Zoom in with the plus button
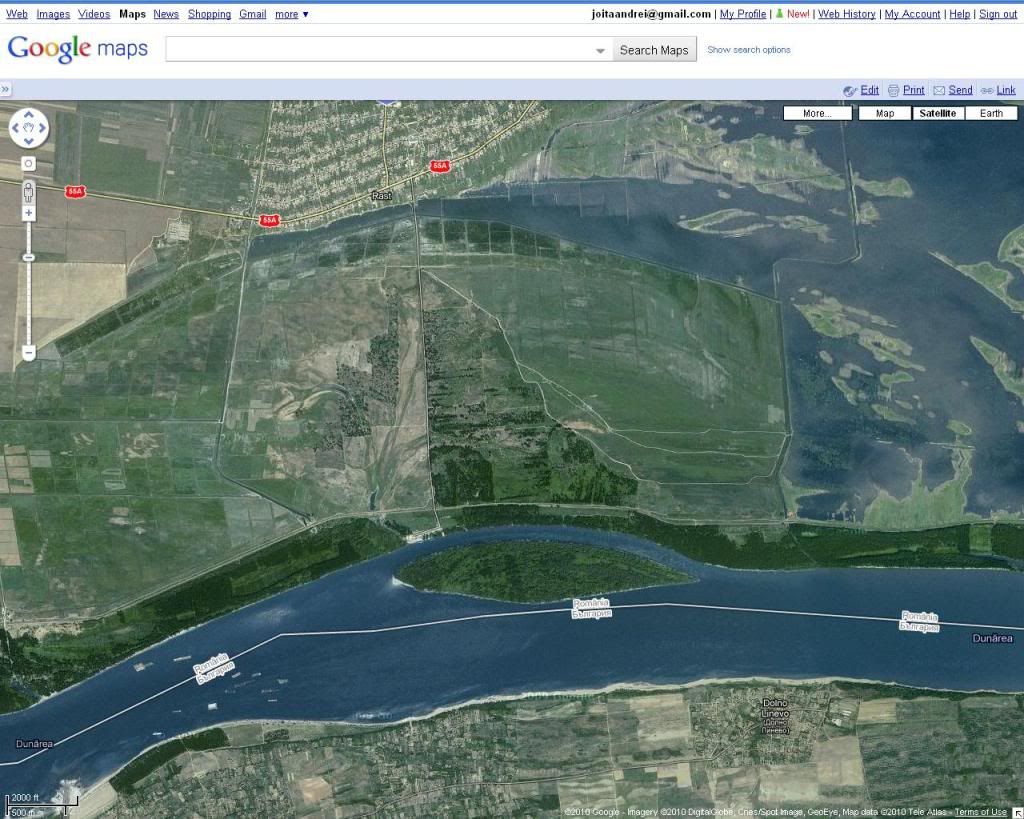The width and height of the screenshot is (1024, 819). pos(29,213)
